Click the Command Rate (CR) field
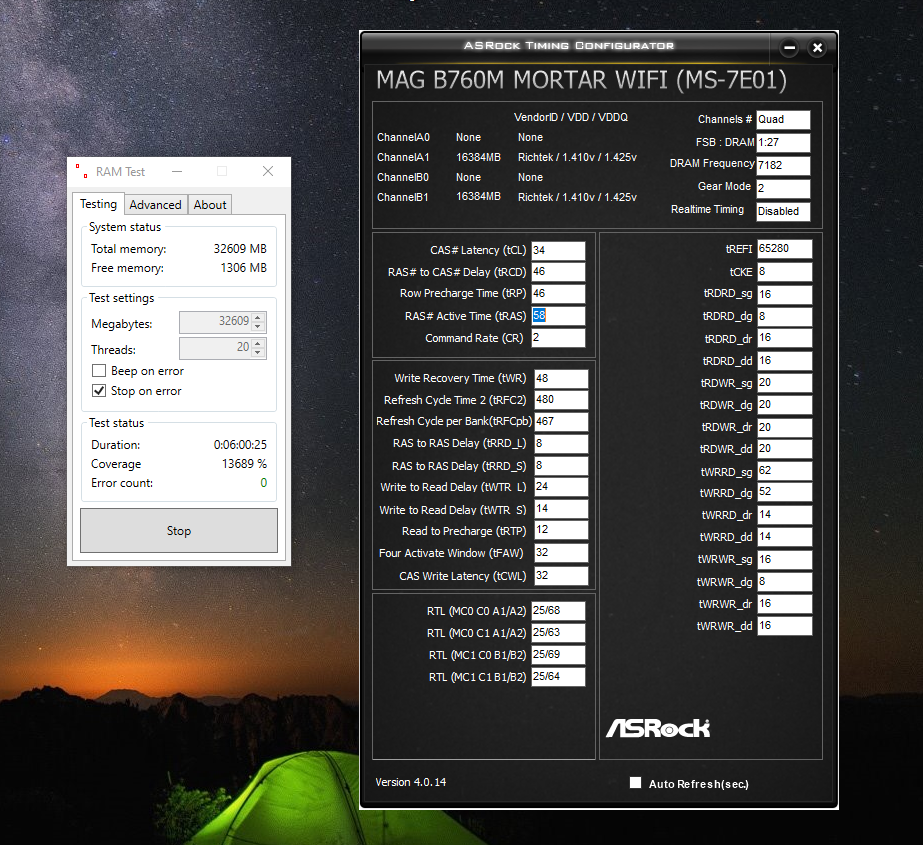Image resolution: width=923 pixels, height=845 pixels. (558, 338)
